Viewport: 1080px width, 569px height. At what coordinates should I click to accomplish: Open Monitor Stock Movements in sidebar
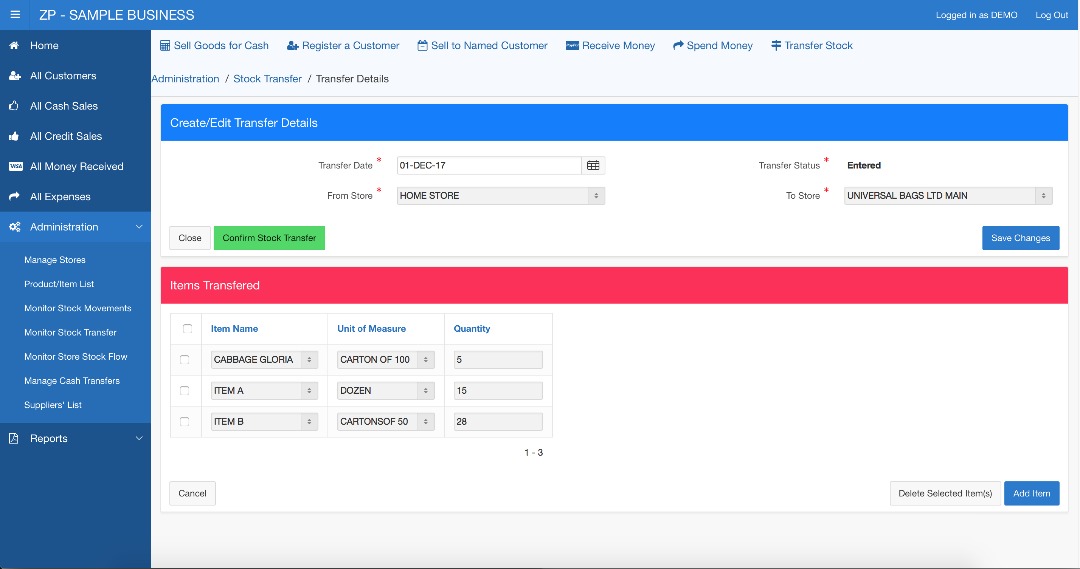pos(78,308)
